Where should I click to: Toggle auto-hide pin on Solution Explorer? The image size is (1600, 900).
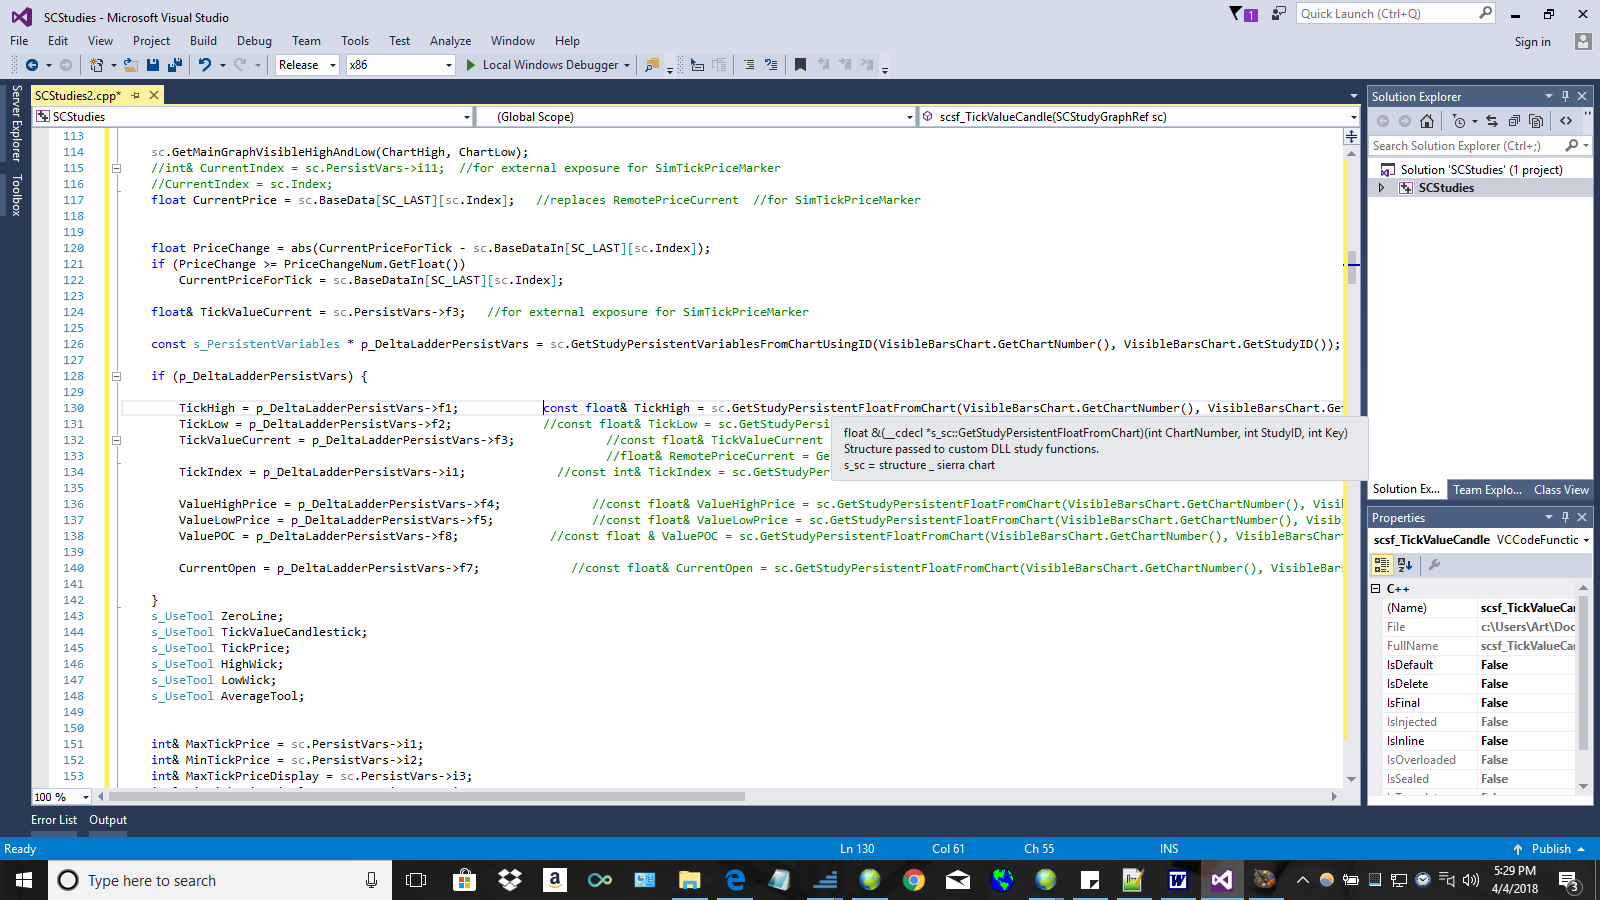pos(1565,97)
